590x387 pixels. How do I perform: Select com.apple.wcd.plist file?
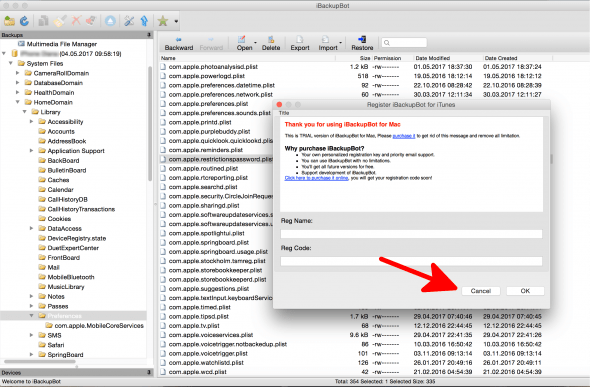click(198, 372)
